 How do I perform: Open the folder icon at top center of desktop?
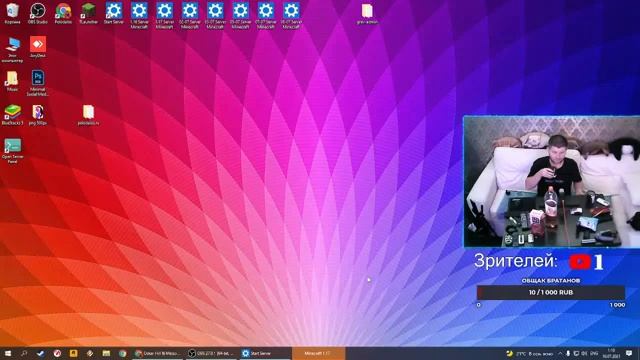point(367,13)
